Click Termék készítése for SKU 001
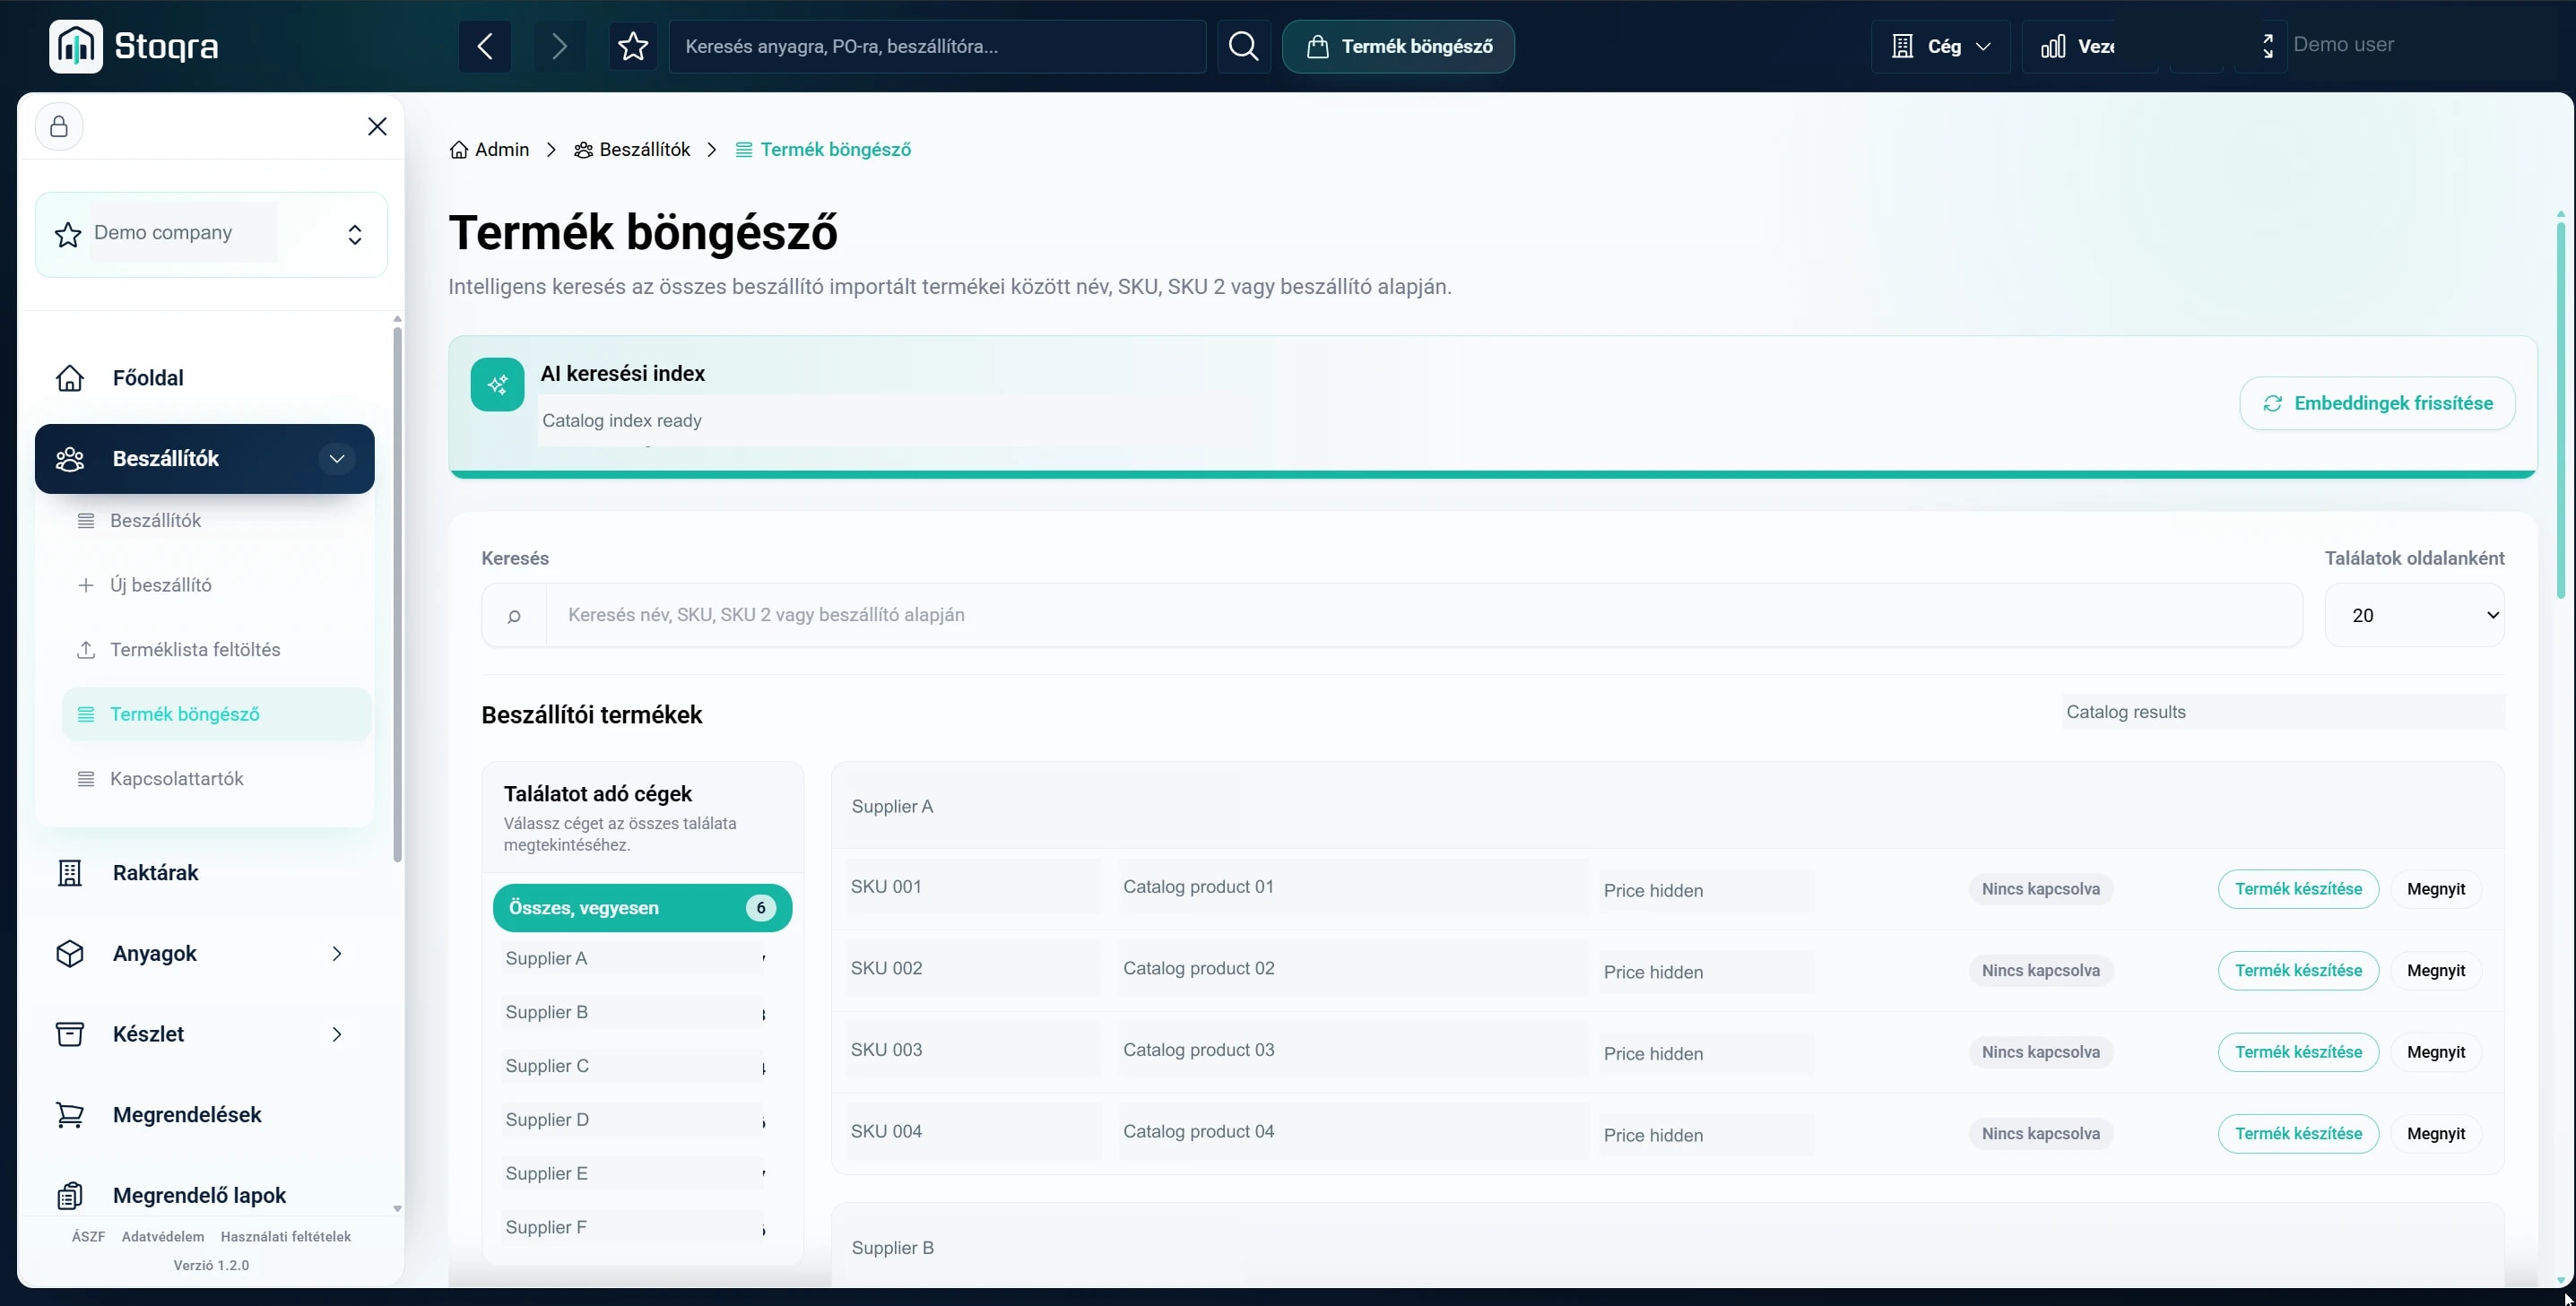2576x1306 pixels. (2298, 889)
